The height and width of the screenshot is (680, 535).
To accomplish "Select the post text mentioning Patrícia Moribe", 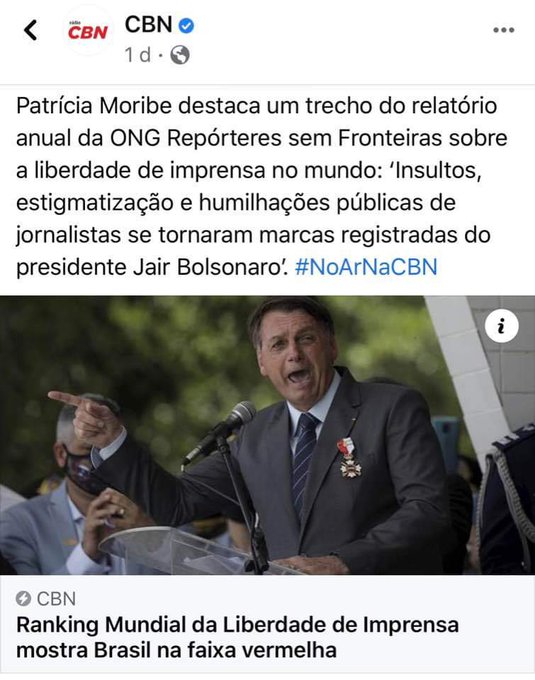I will pos(261,186).
